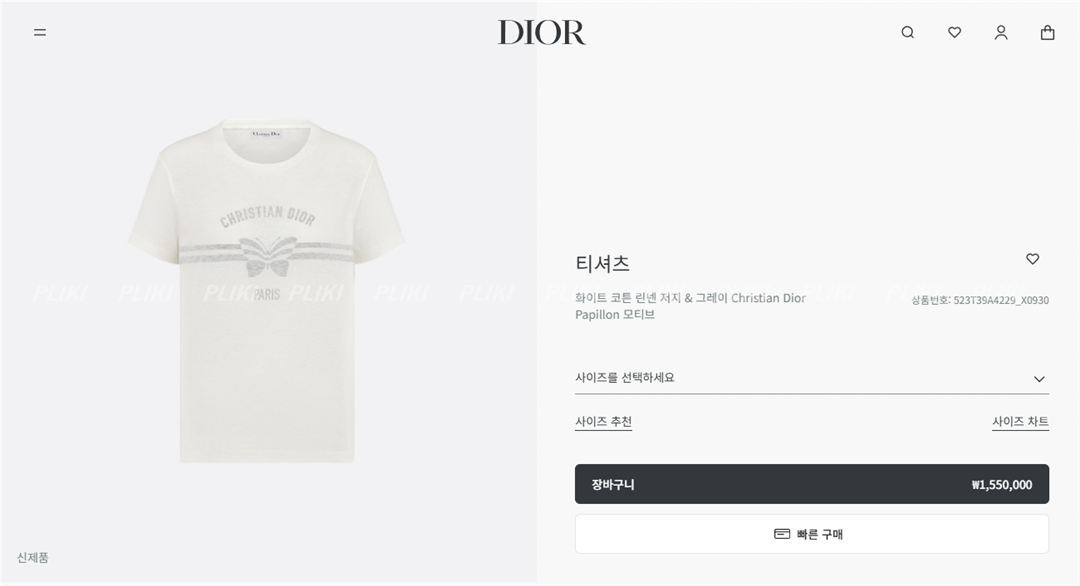Viewport: 1080px width, 586px height.
Task: Click the search magnifier icon
Action: pos(908,32)
